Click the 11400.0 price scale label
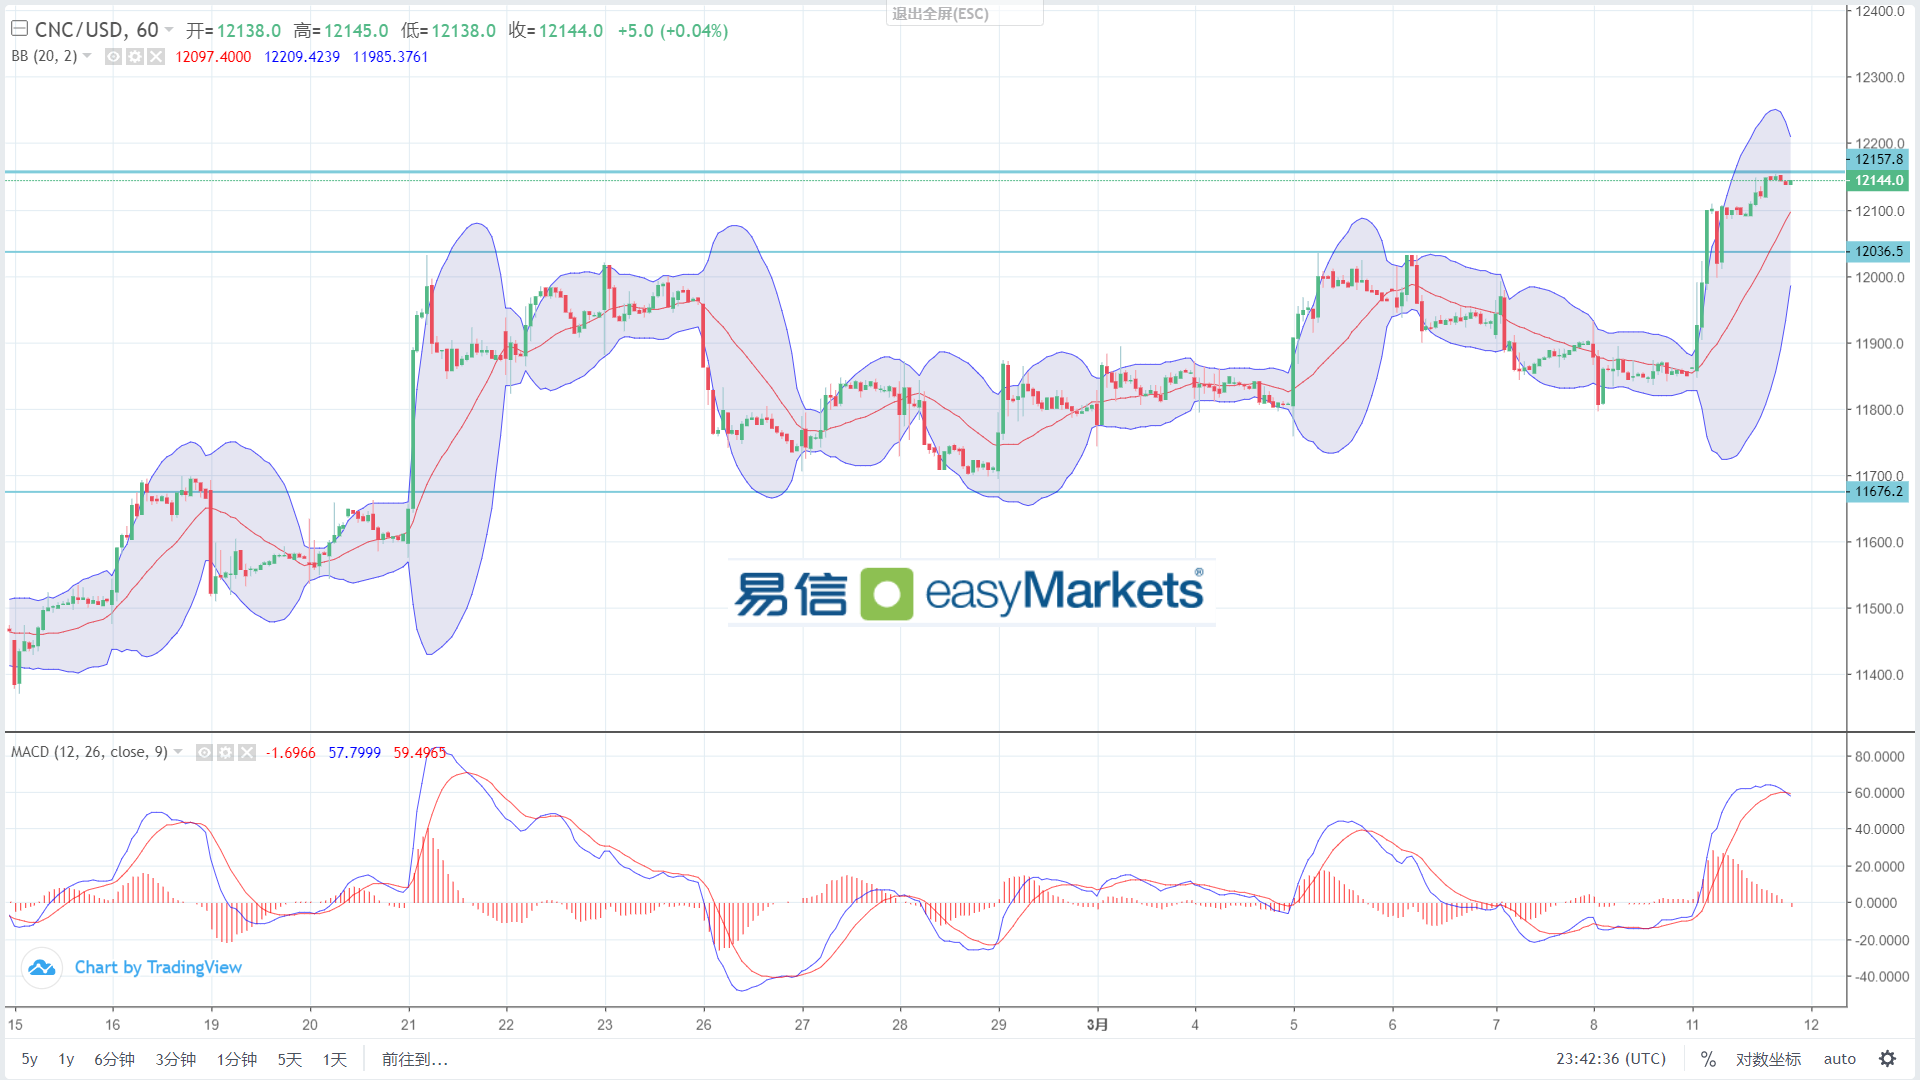The image size is (1920, 1080). point(1880,675)
